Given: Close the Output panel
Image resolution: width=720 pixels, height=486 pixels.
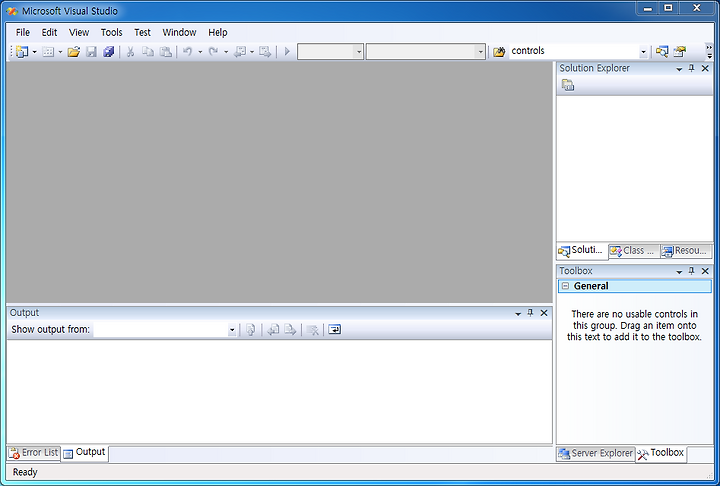Looking at the screenshot, I should [x=544, y=313].
